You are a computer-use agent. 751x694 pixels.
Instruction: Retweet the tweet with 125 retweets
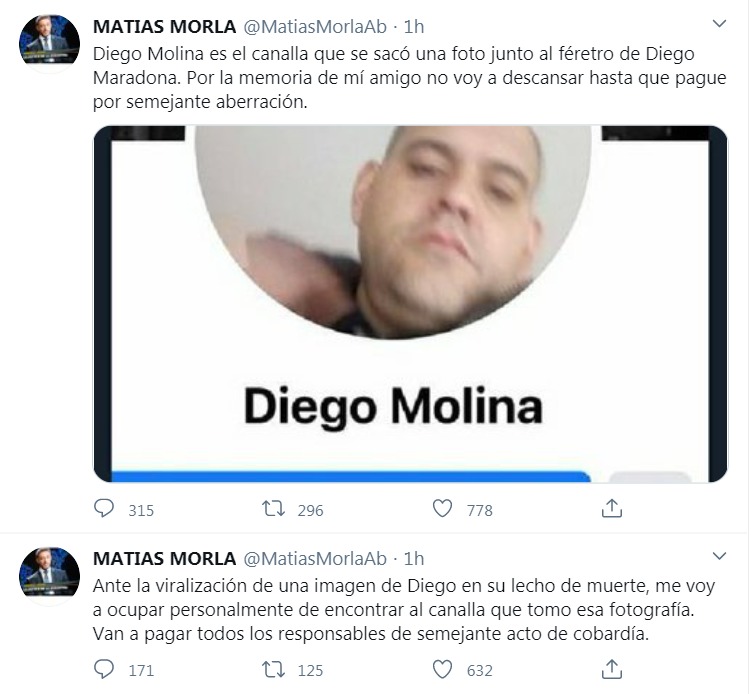pyautogui.click(x=273, y=669)
